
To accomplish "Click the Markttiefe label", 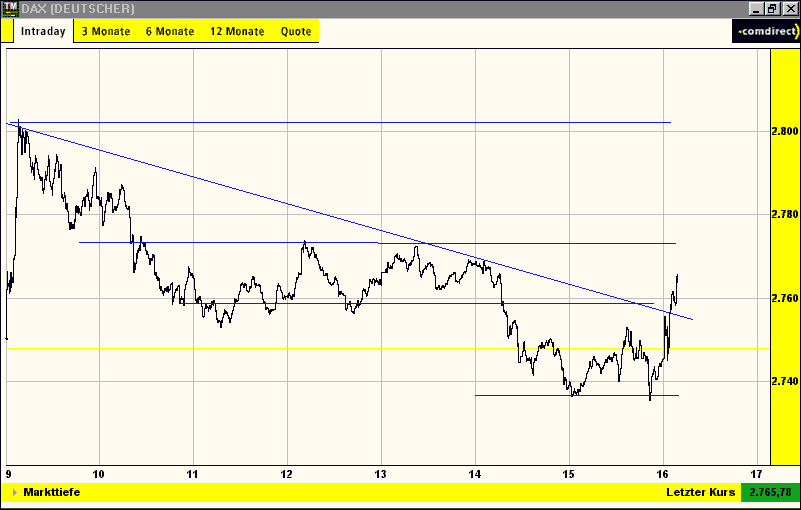I will click(x=52, y=493).
